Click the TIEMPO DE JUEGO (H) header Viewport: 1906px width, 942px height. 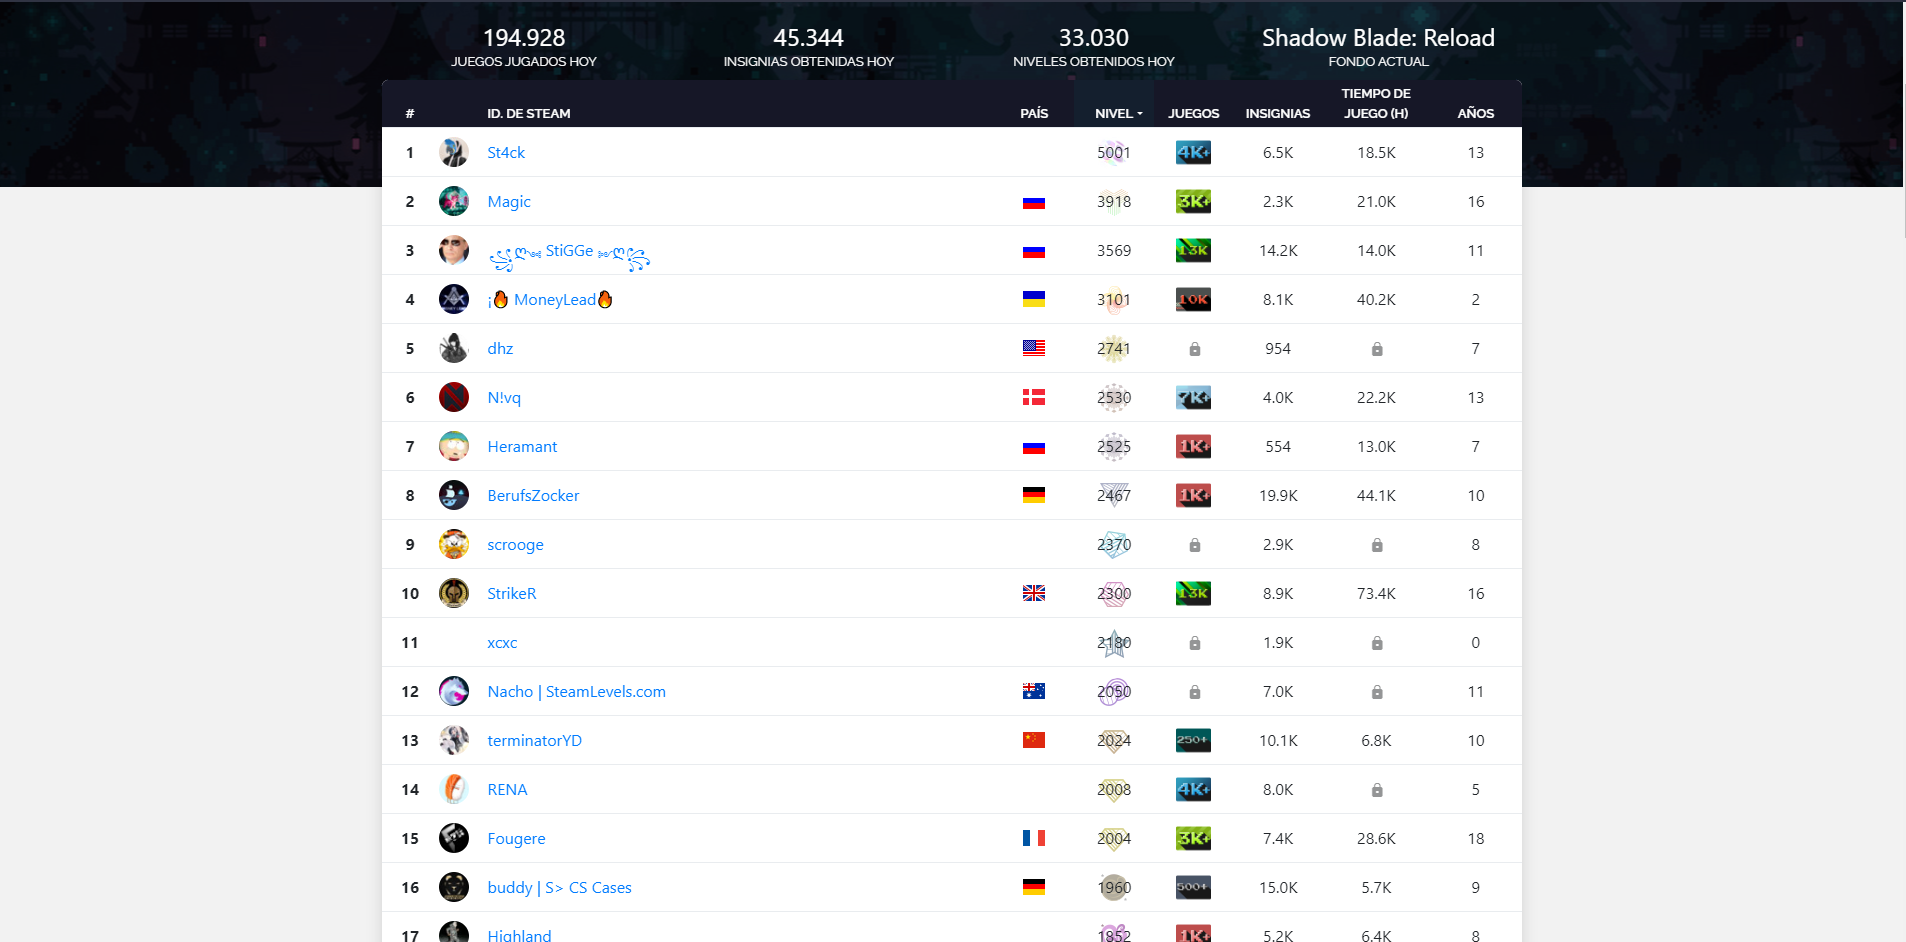tap(1375, 103)
